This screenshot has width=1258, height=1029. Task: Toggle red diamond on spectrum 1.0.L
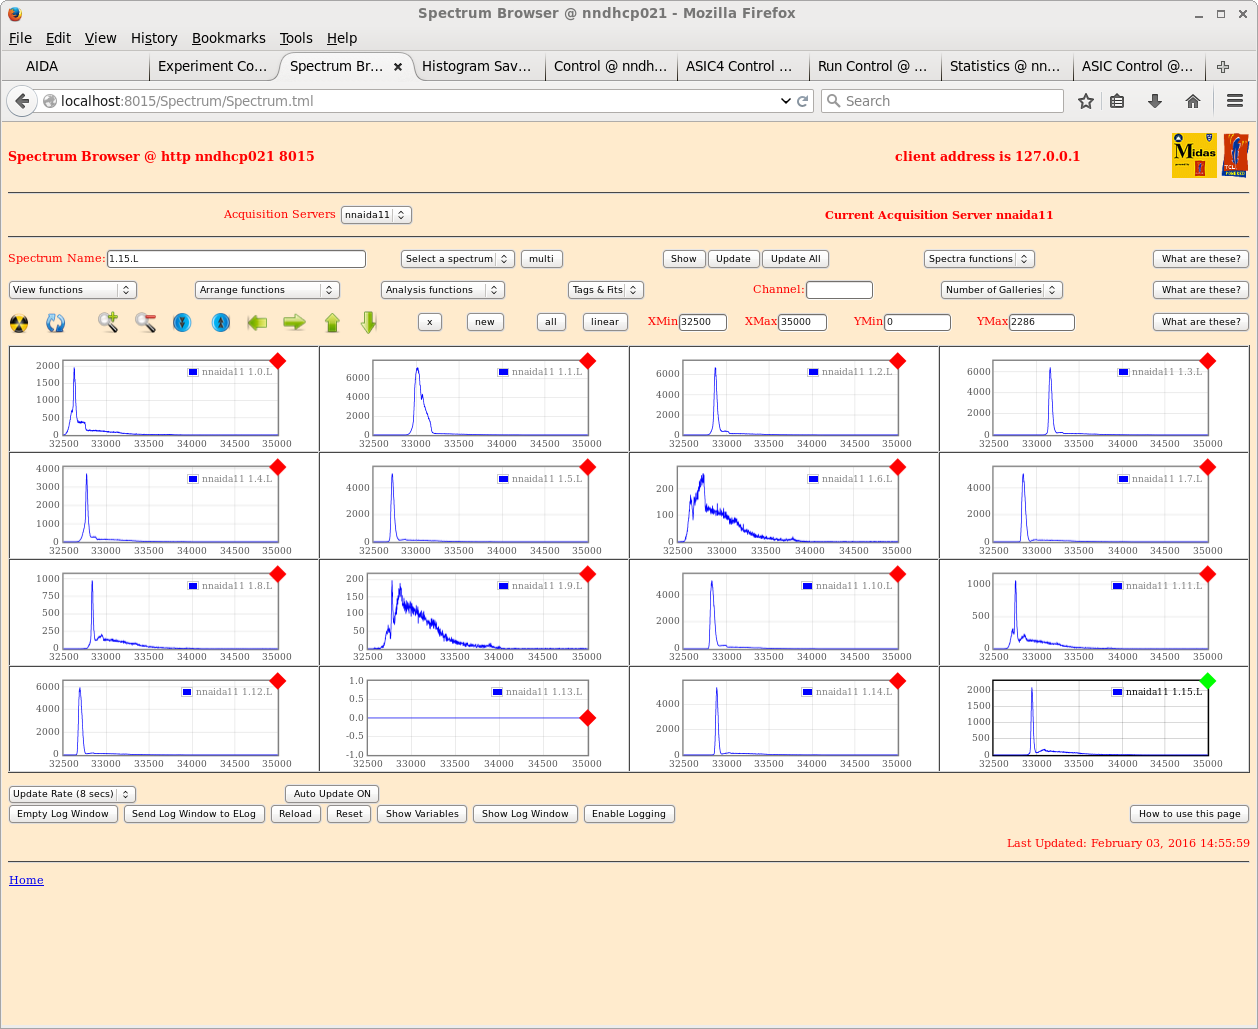click(278, 361)
